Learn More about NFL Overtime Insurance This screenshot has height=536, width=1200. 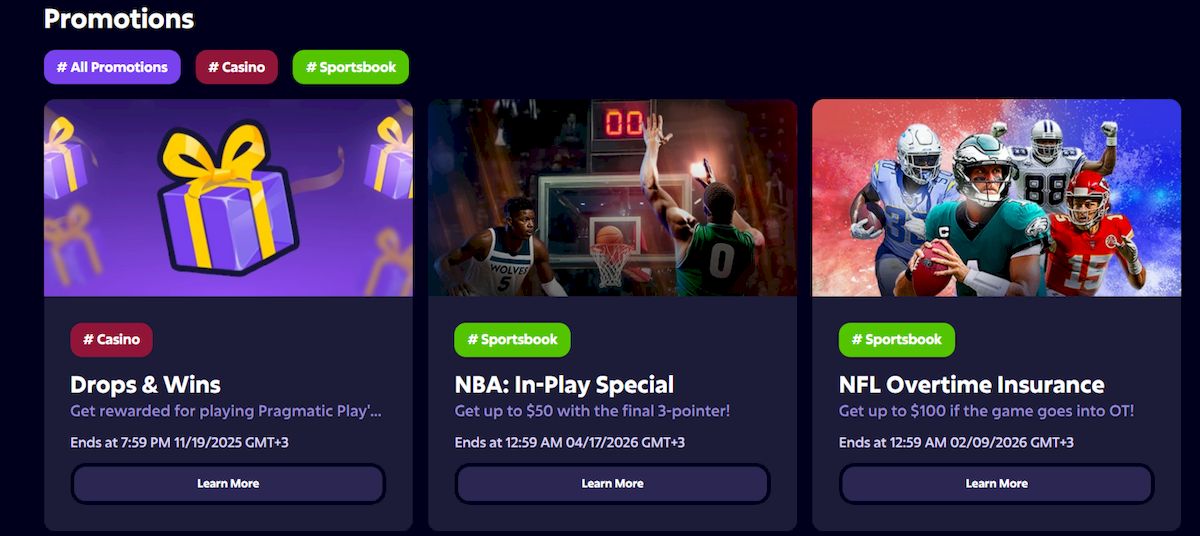(996, 483)
